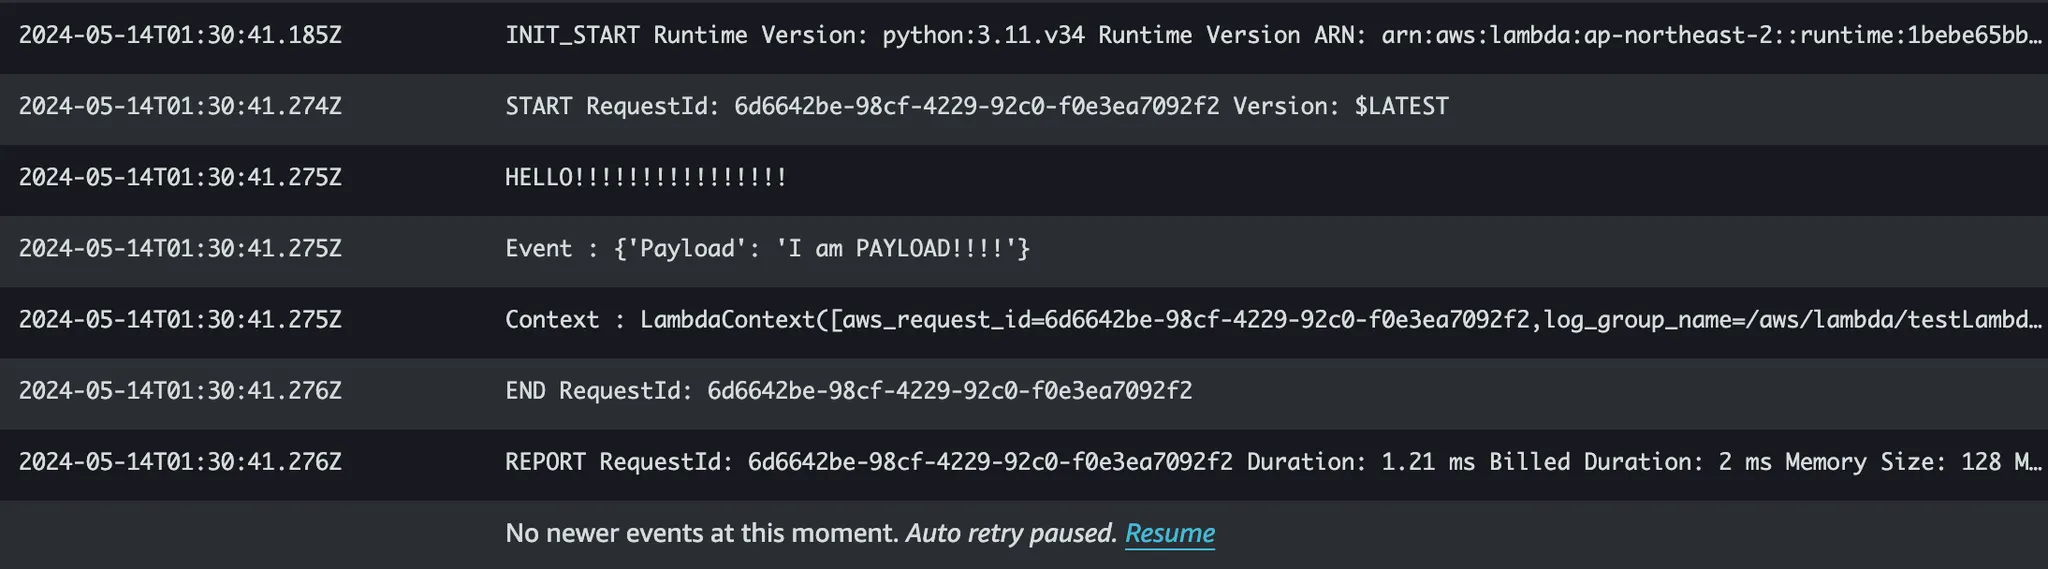Click the END RequestId log message
The width and height of the screenshot is (2048, 569).
848,391
